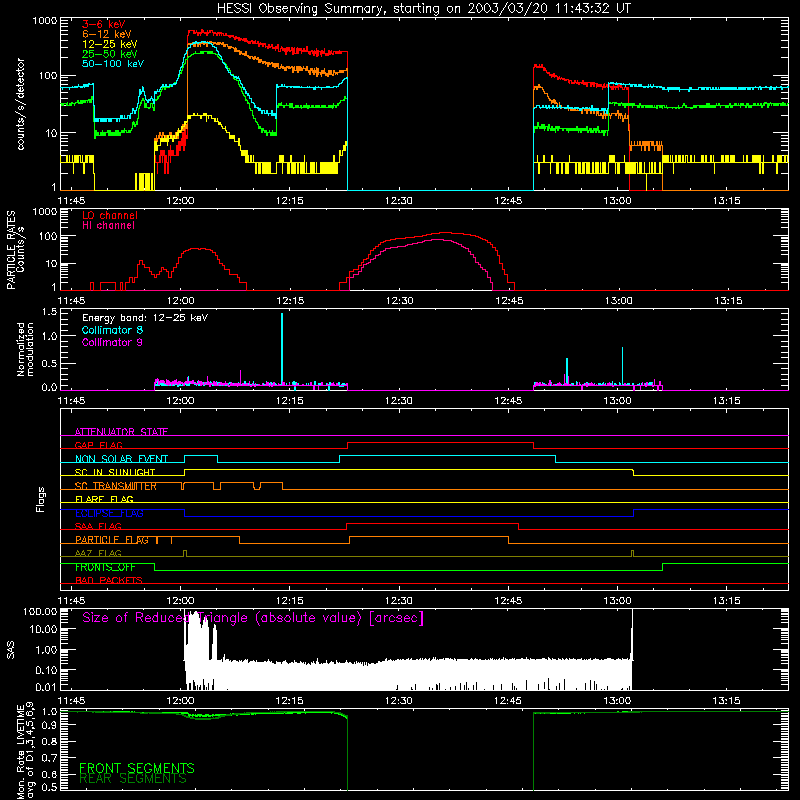This screenshot has height=800, width=800.
Task: Click the SAA FLAG label
Action: click(98, 526)
